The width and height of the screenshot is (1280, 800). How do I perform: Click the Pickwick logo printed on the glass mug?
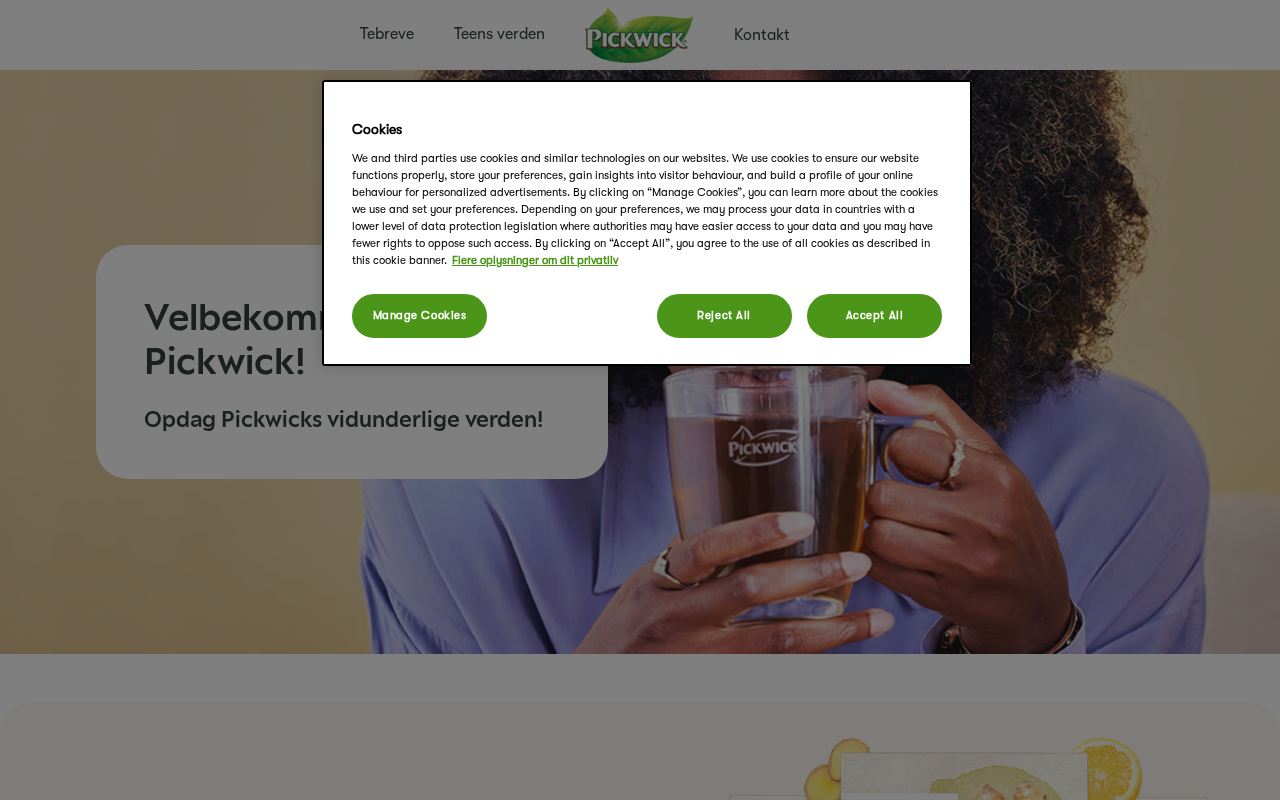coord(762,446)
